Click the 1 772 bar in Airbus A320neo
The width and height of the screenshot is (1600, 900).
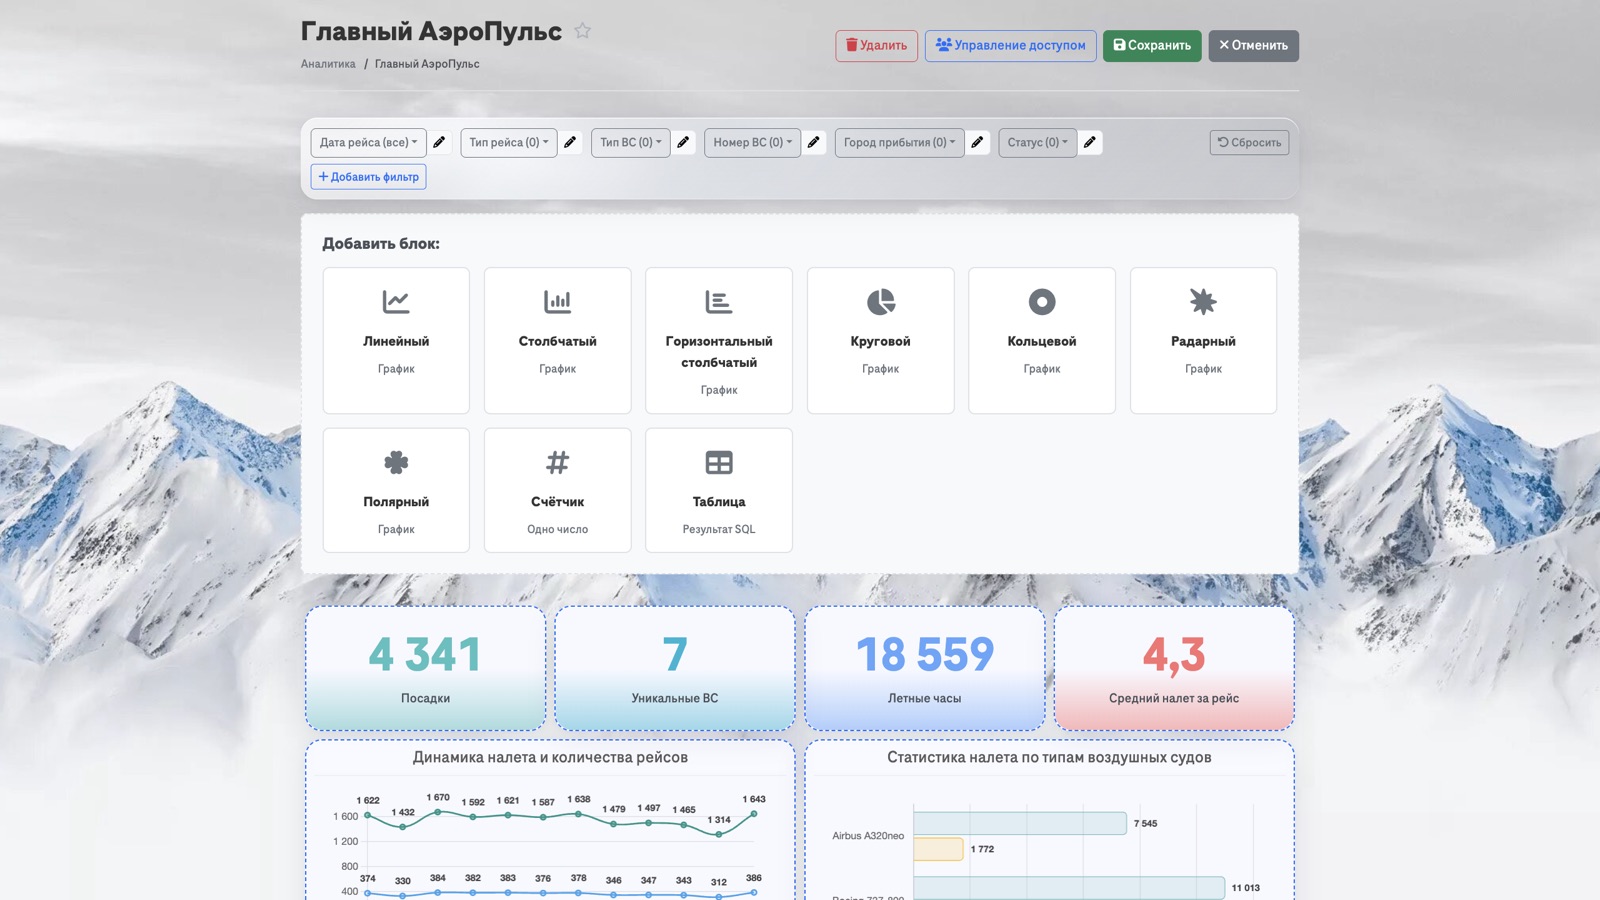938,849
